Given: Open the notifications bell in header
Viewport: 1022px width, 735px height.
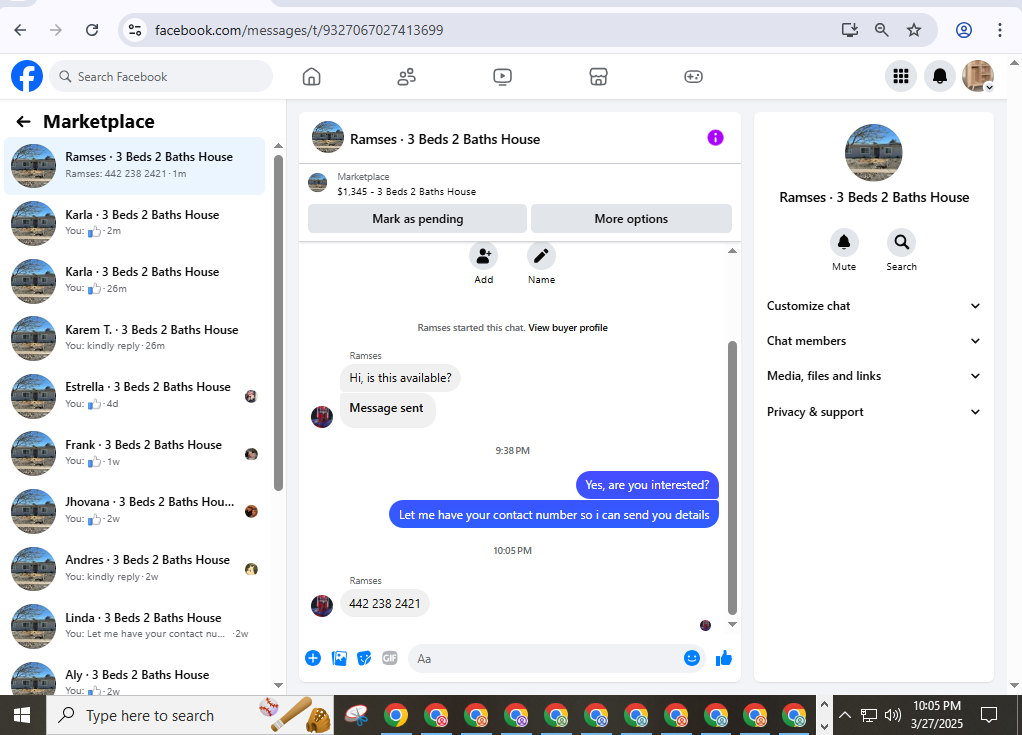Looking at the screenshot, I should point(939,77).
